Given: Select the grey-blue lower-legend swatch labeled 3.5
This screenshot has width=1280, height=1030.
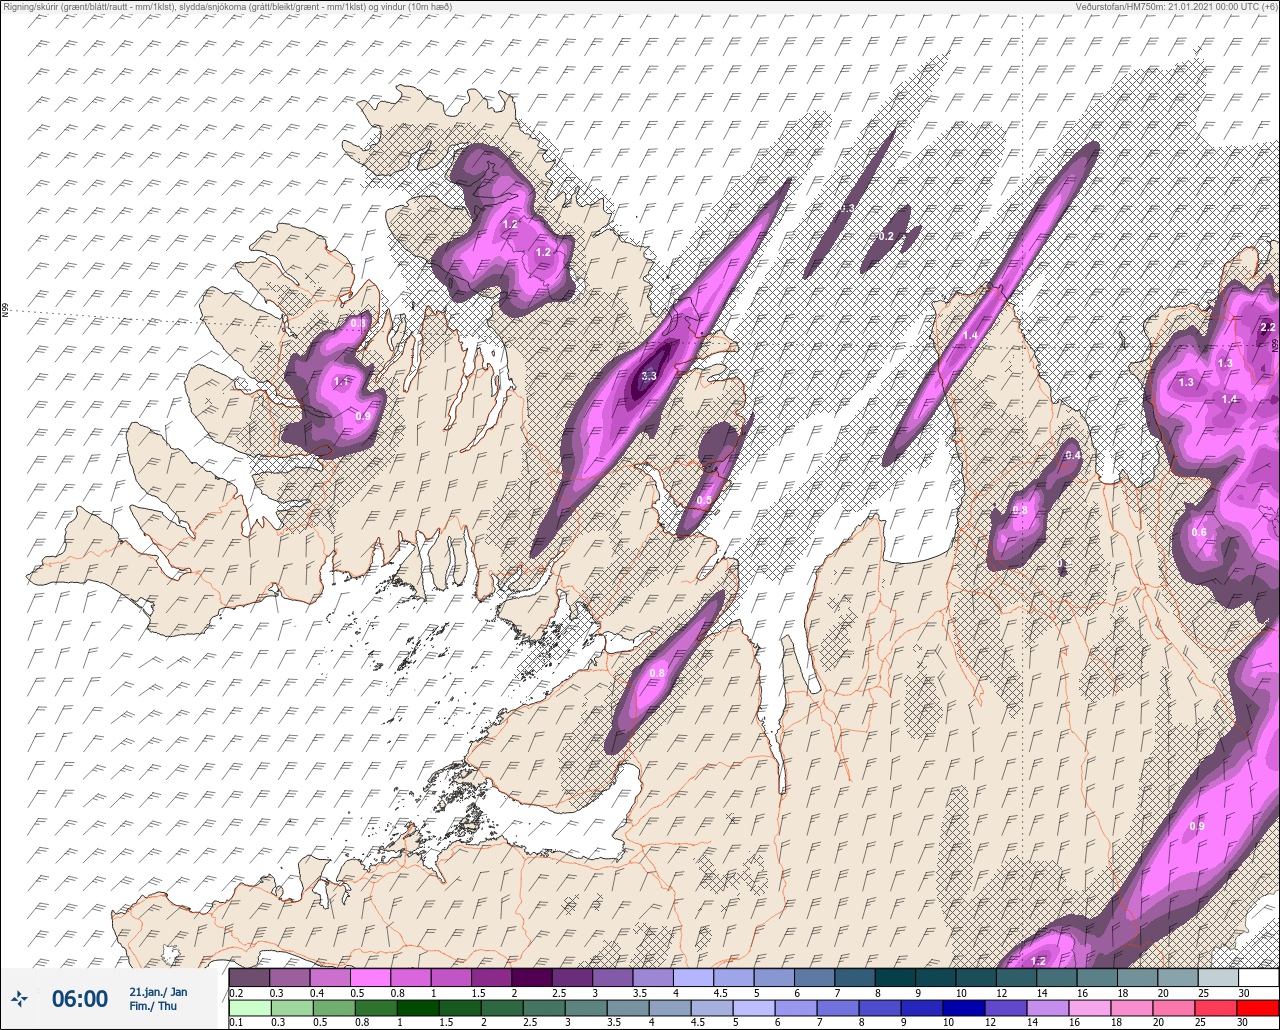Looking at the screenshot, I should [x=626, y=1008].
